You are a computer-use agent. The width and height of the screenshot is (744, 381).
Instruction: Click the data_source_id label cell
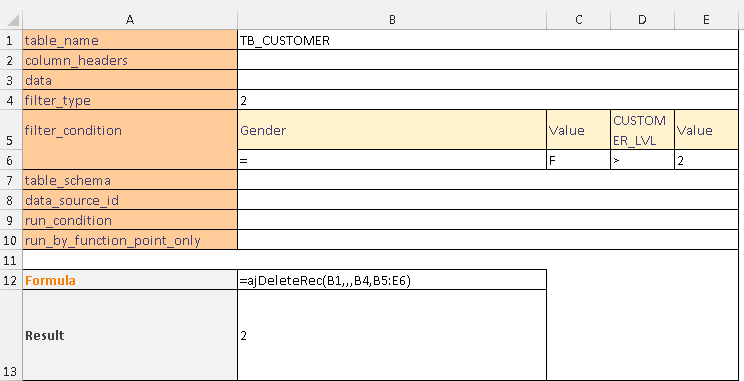(x=130, y=199)
